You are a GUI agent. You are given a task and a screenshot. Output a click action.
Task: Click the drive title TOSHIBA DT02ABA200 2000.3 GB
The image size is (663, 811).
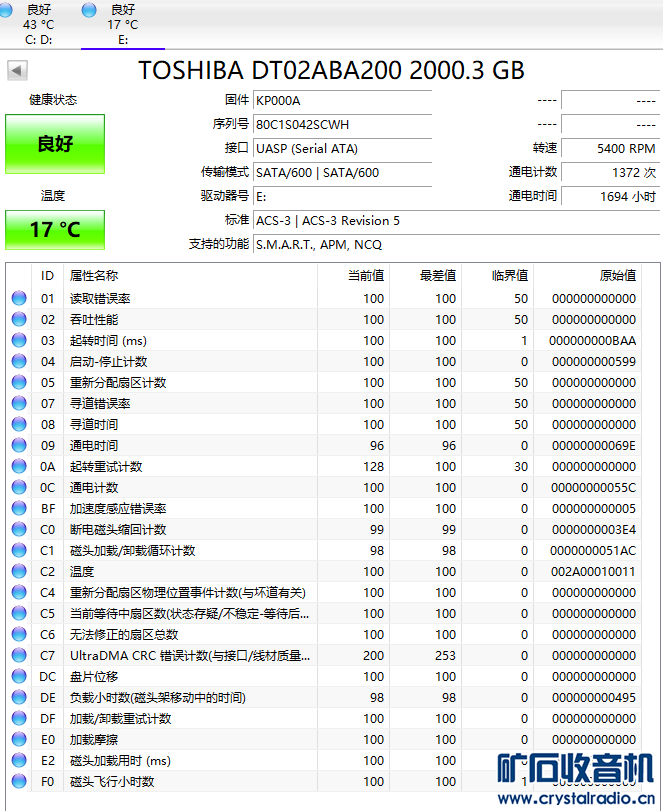click(332, 70)
